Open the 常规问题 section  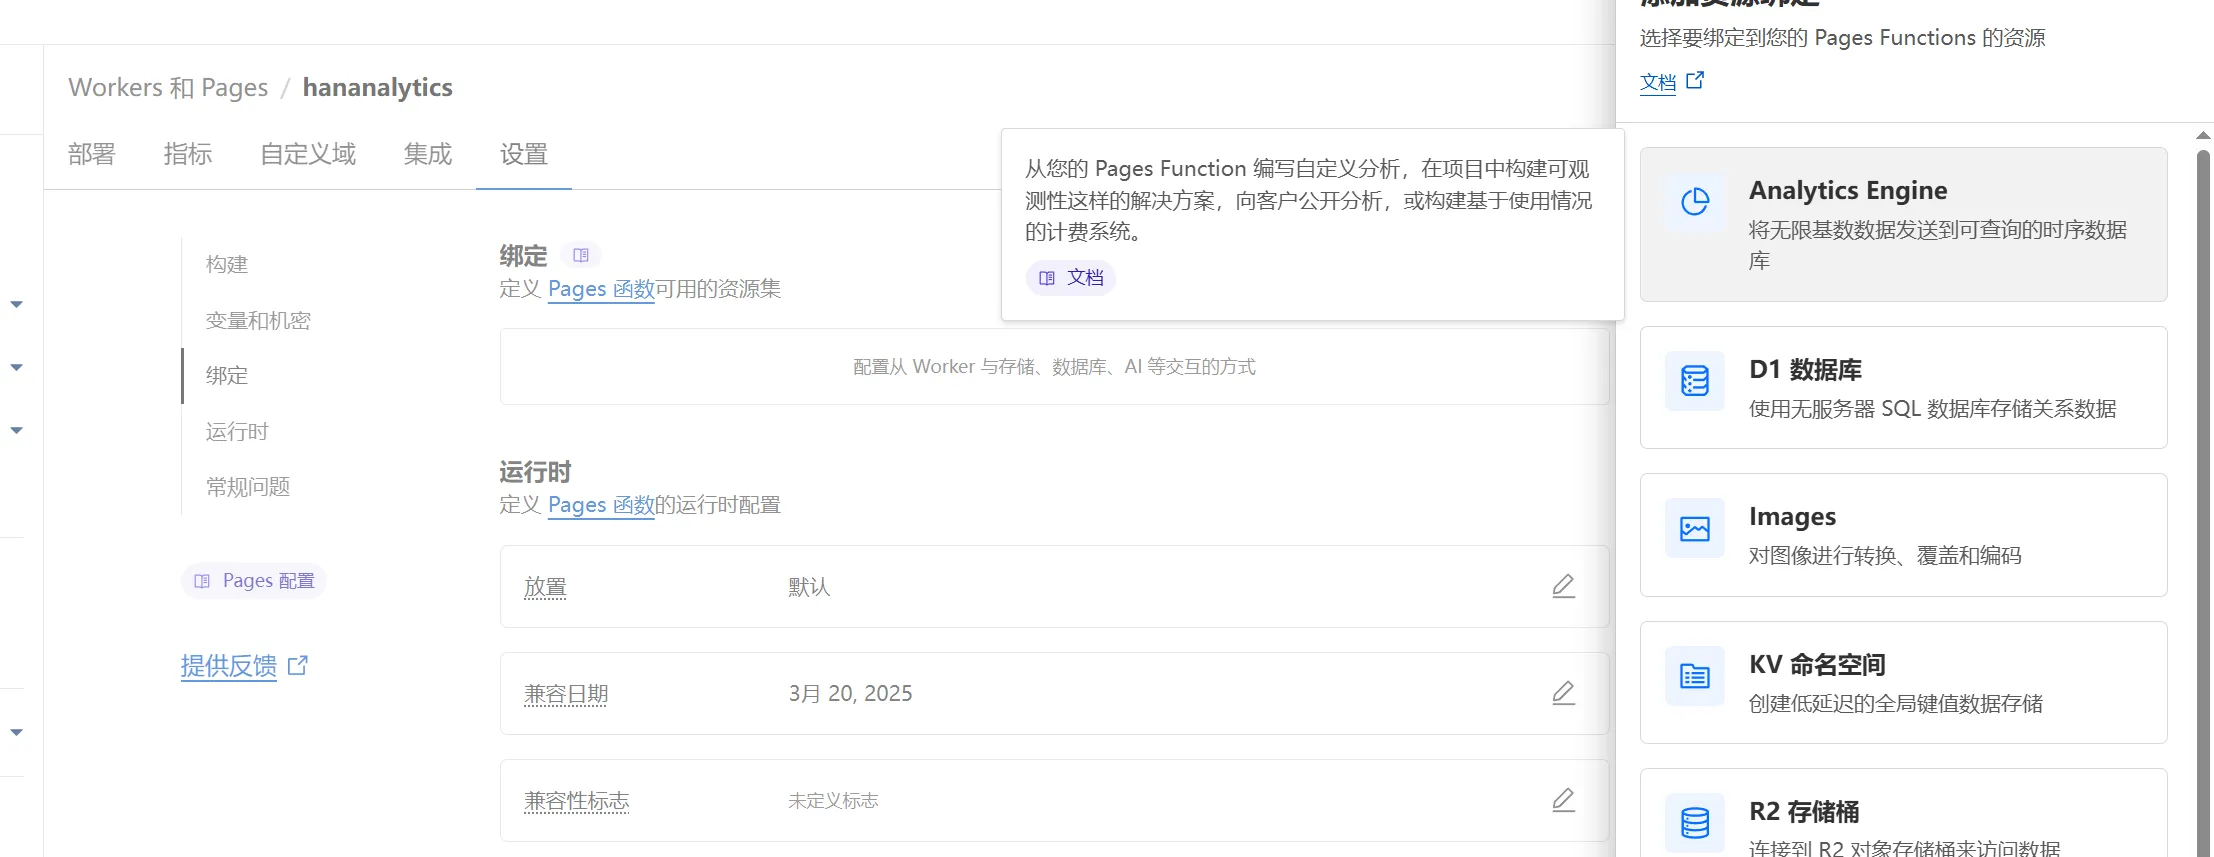coord(248,486)
